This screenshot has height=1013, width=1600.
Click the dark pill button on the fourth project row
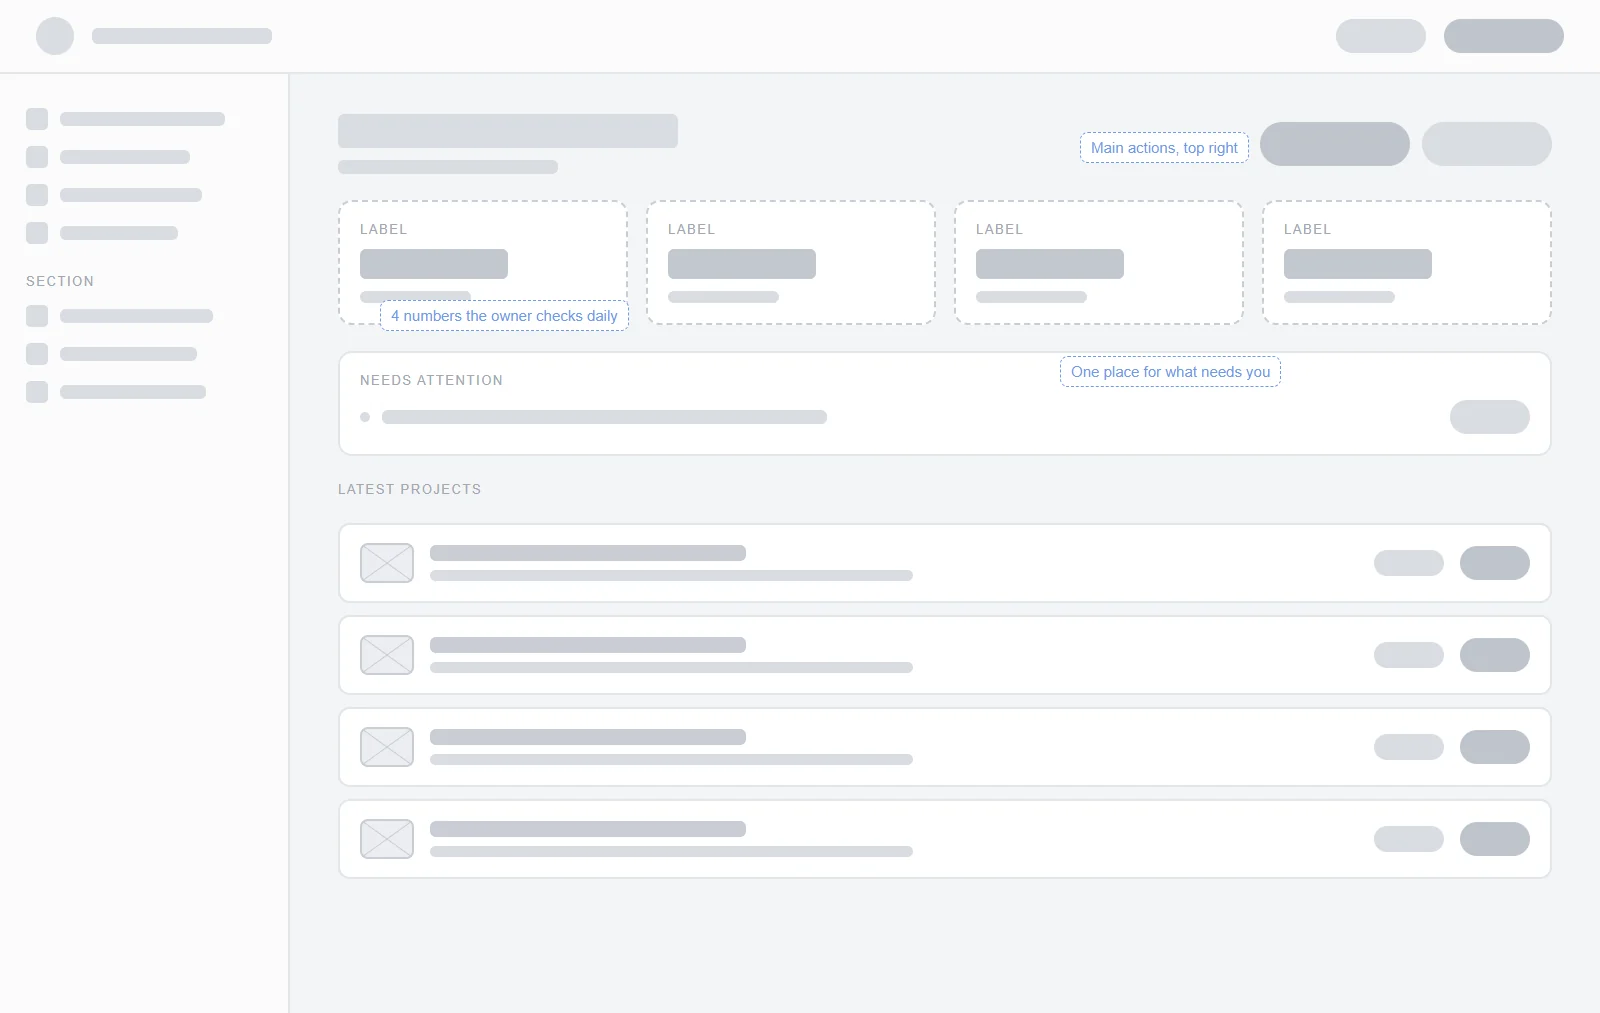click(x=1495, y=839)
